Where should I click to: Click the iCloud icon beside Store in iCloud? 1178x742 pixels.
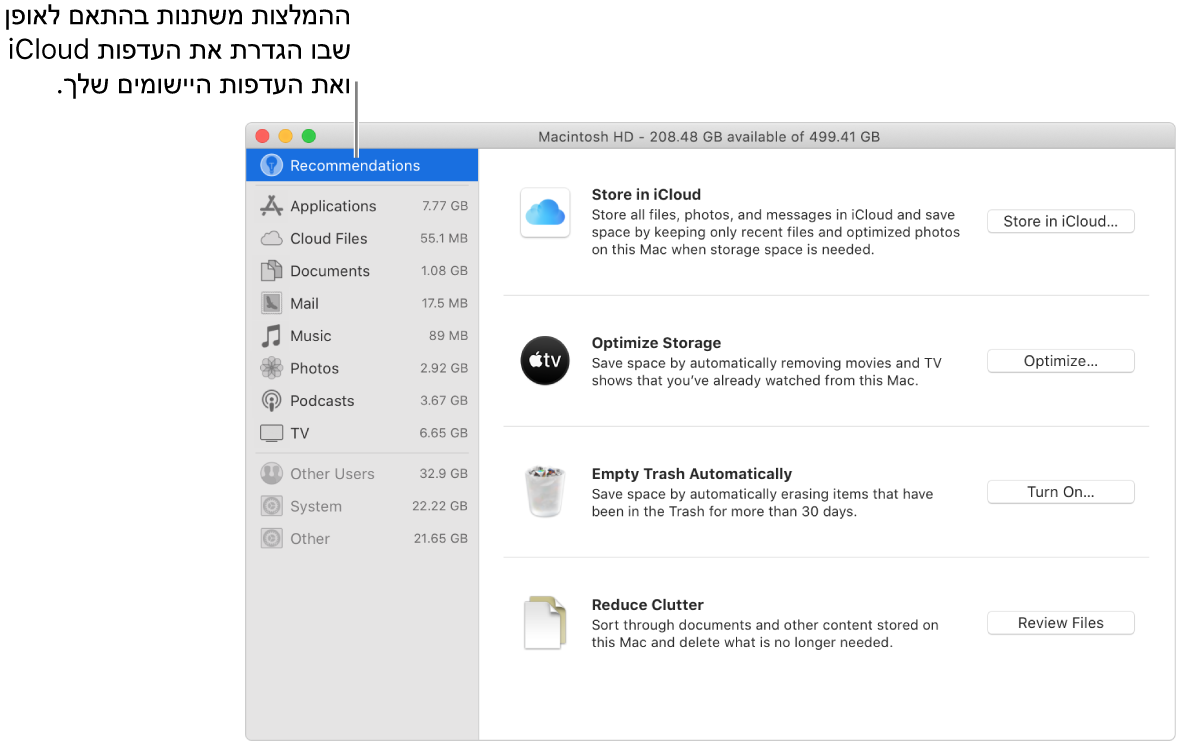pos(545,213)
